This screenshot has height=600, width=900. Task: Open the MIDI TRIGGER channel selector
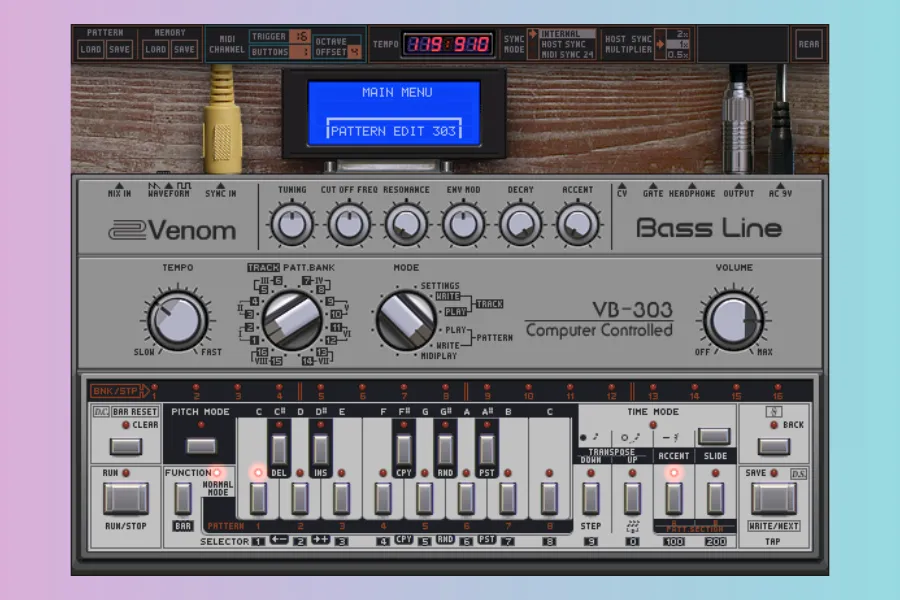click(x=301, y=37)
